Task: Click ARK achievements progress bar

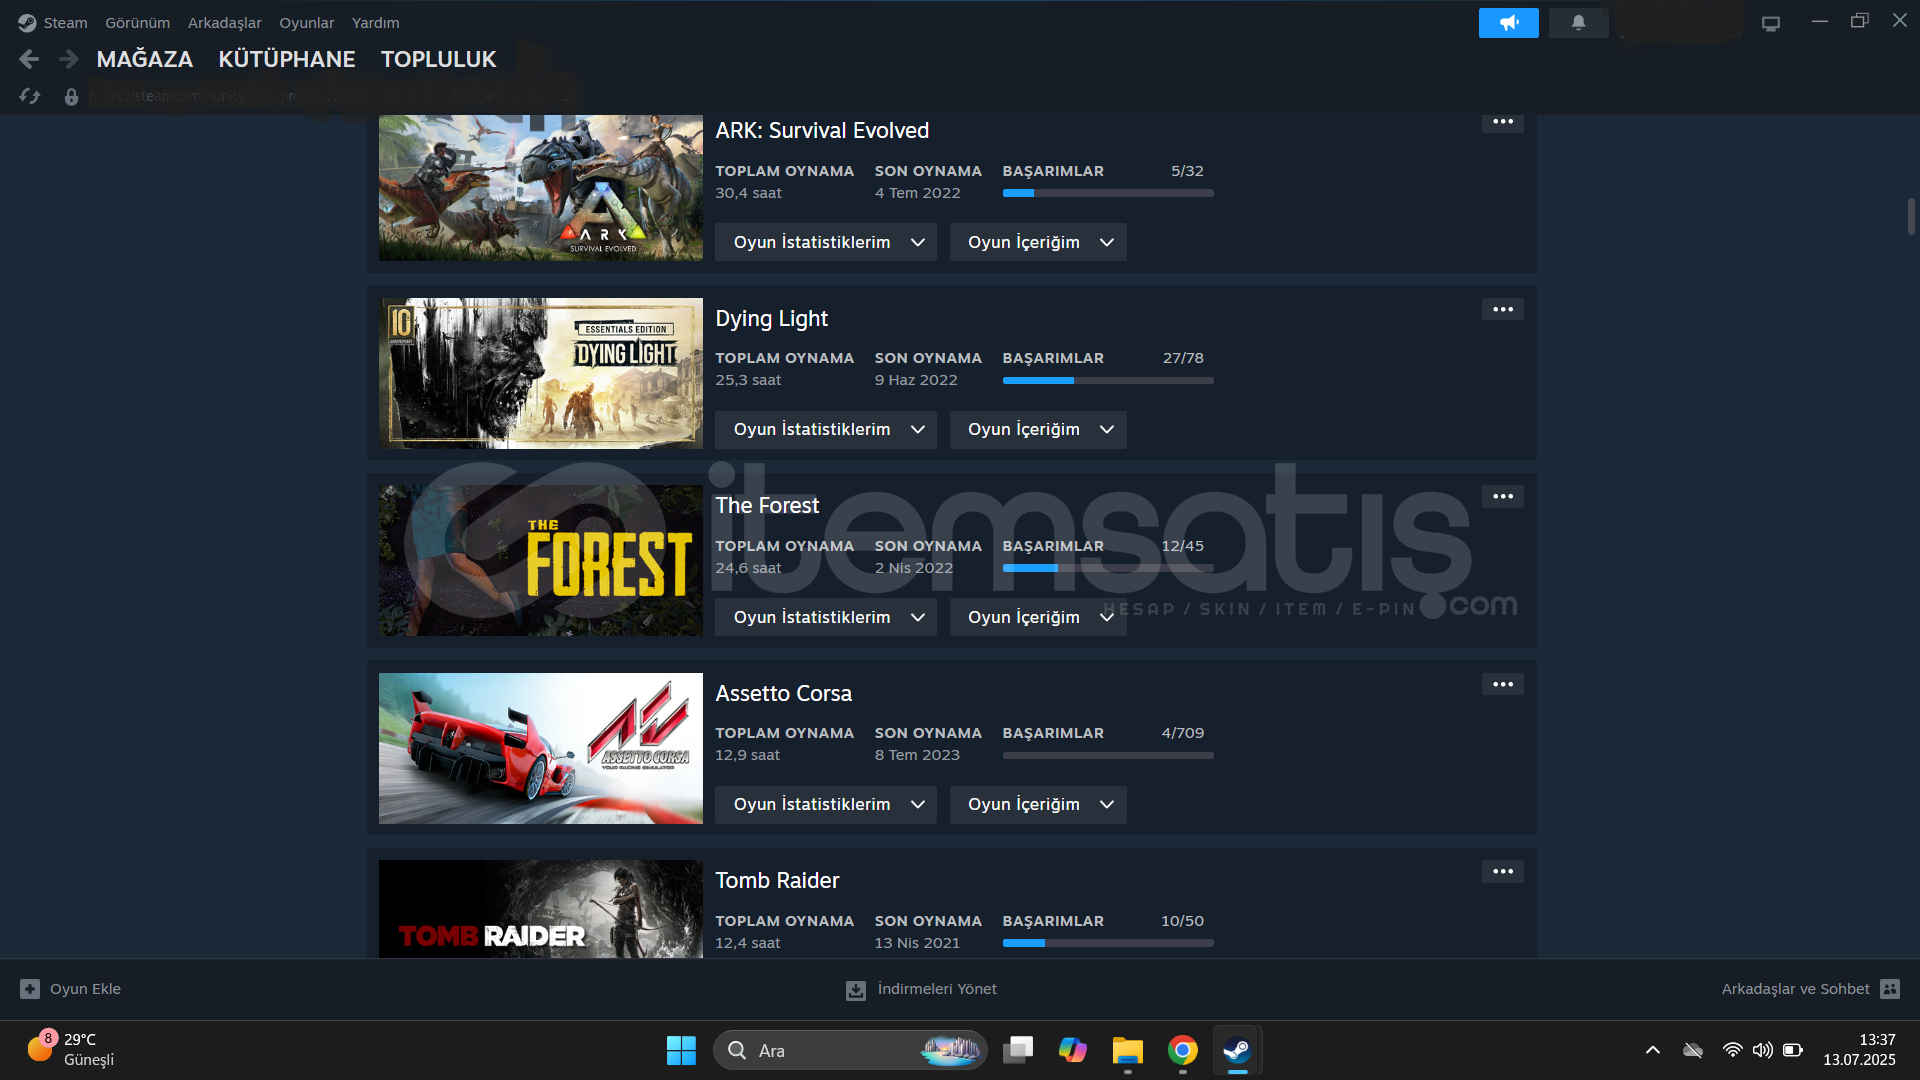Action: [x=1108, y=193]
